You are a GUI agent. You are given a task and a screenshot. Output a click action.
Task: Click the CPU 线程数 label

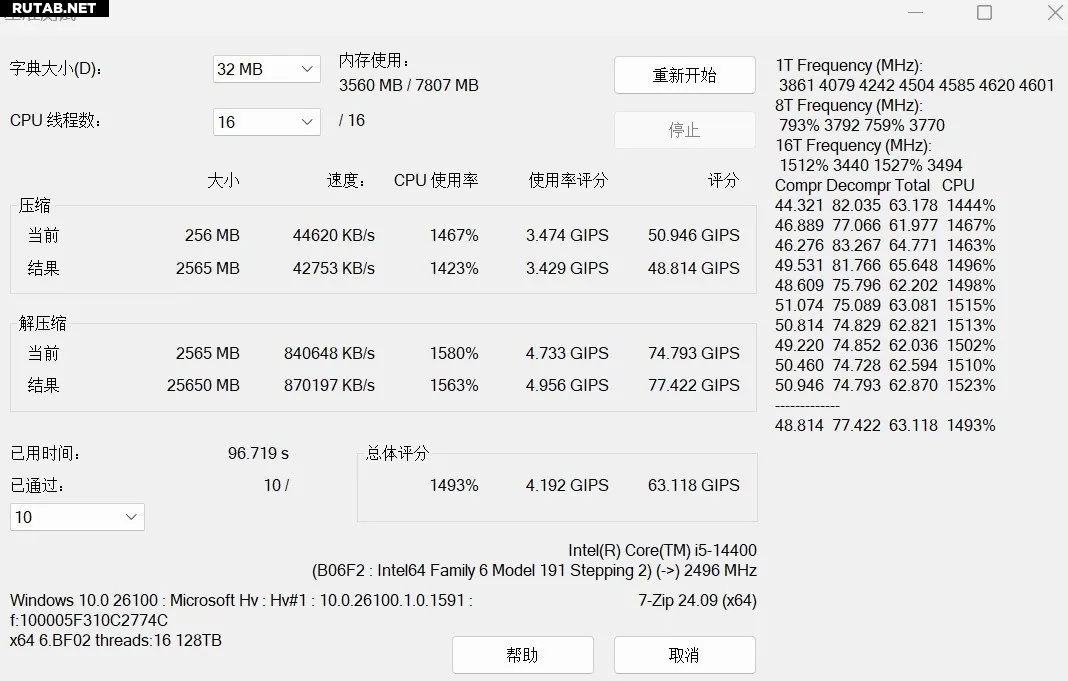coord(56,121)
